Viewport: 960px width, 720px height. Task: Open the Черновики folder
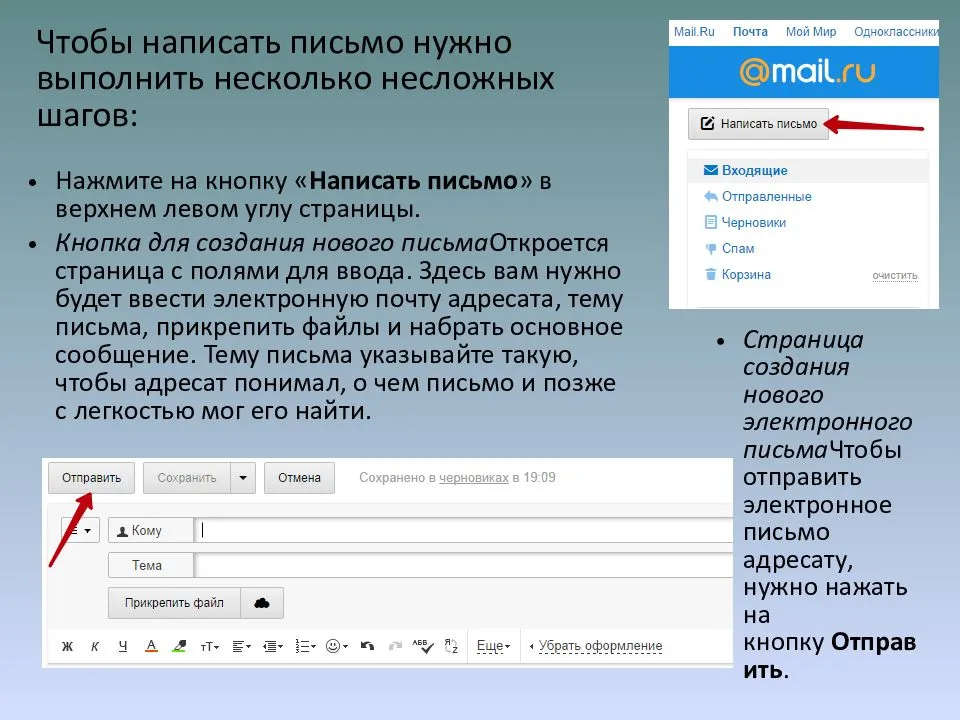point(754,222)
